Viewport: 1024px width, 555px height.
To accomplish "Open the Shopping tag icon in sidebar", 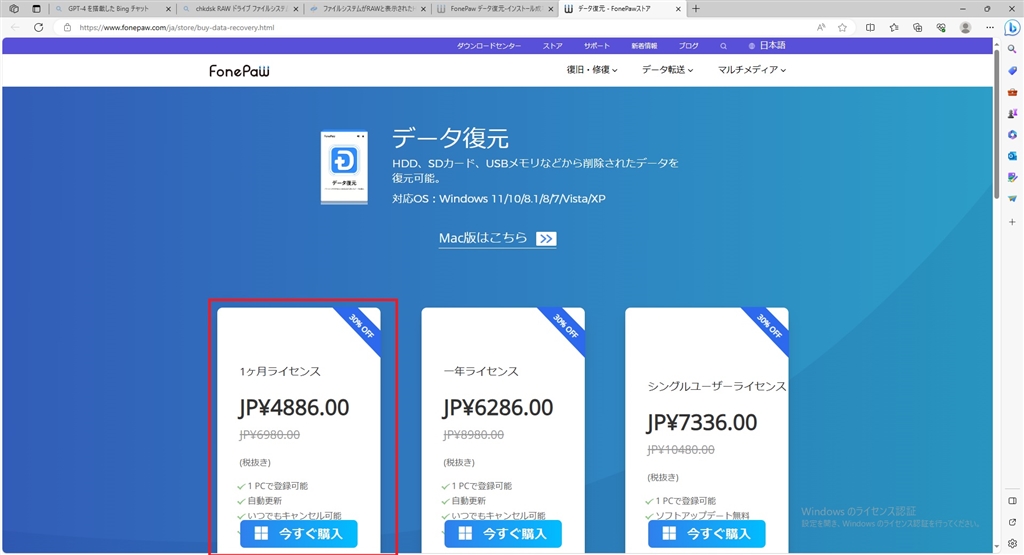I will pos(1012,71).
